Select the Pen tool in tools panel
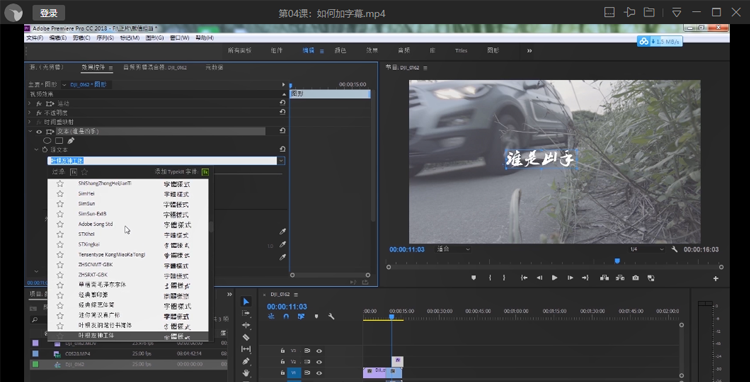750x382 pixels. 246,361
